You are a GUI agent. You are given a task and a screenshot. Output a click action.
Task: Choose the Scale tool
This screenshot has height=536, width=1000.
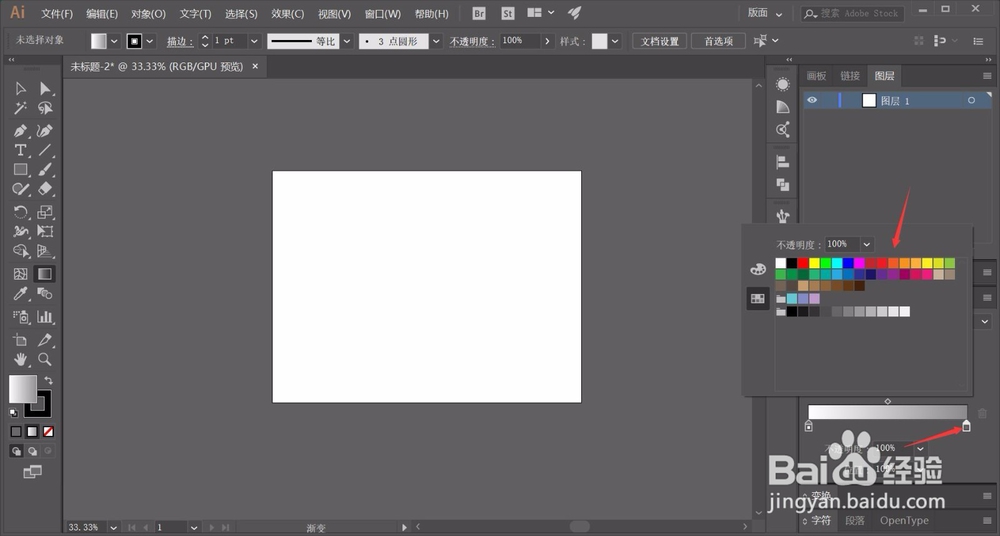point(45,212)
